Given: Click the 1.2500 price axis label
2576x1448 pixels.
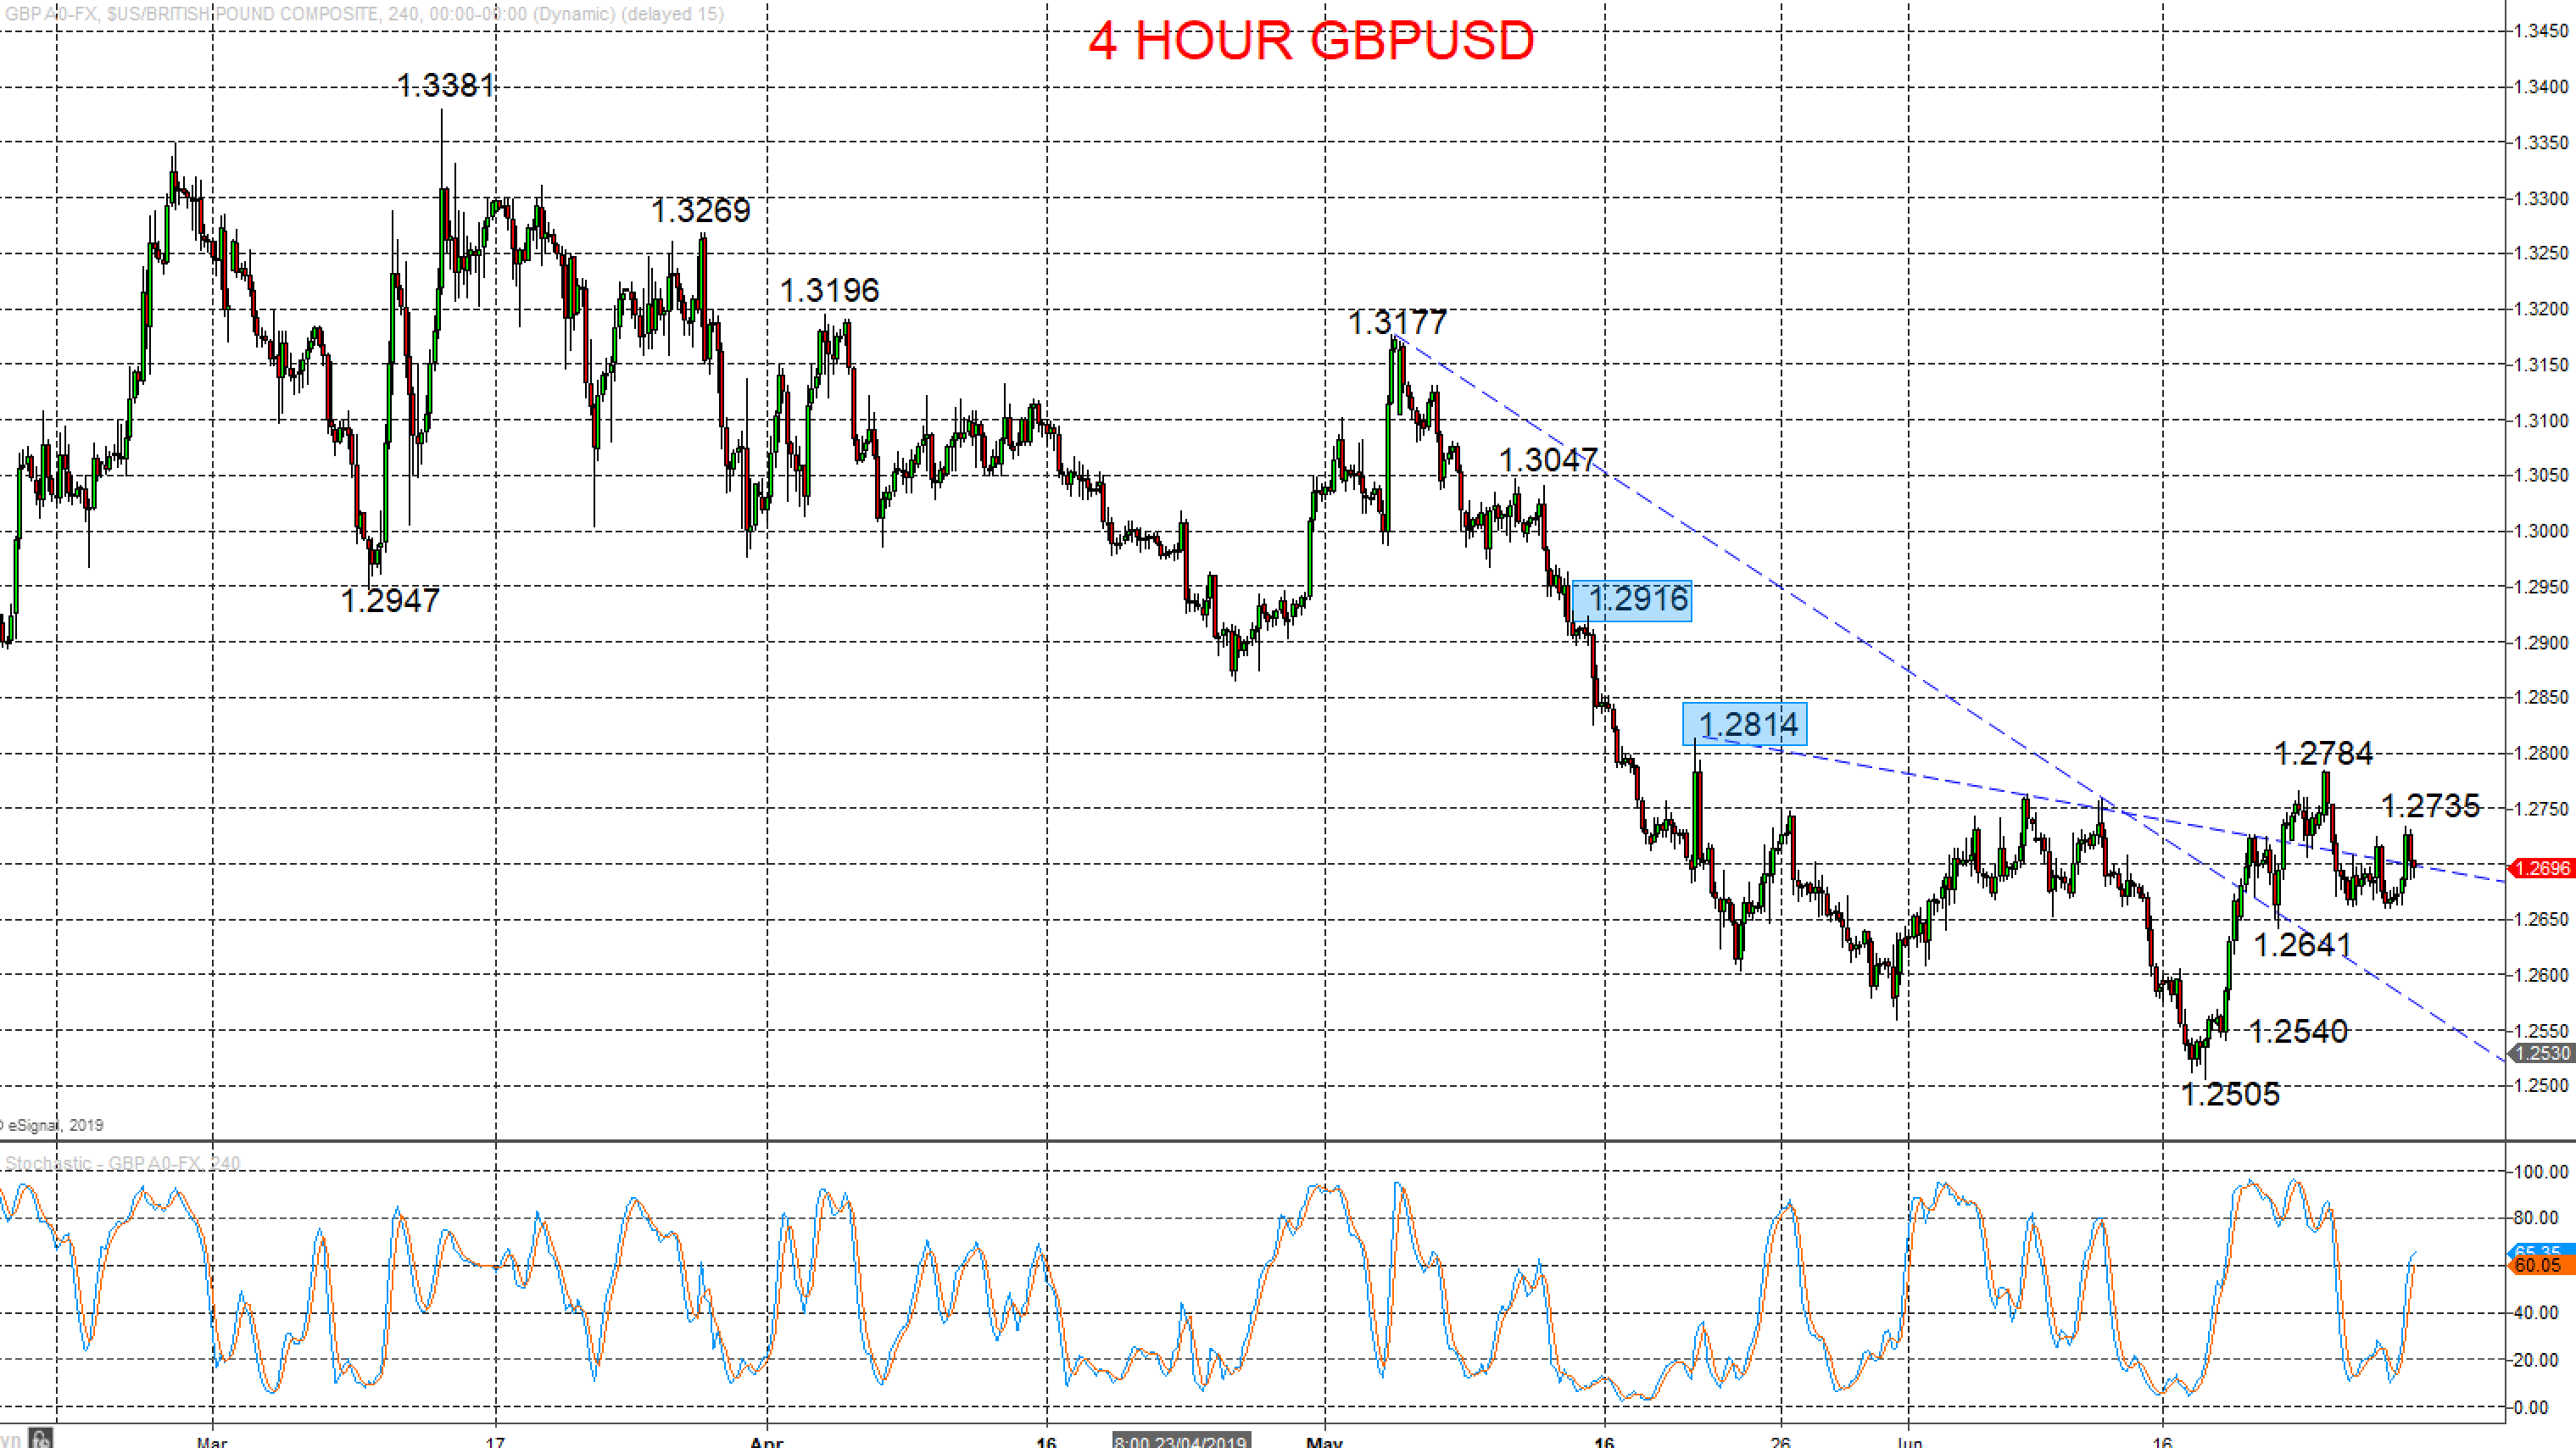Looking at the screenshot, I should coord(2541,1086).
